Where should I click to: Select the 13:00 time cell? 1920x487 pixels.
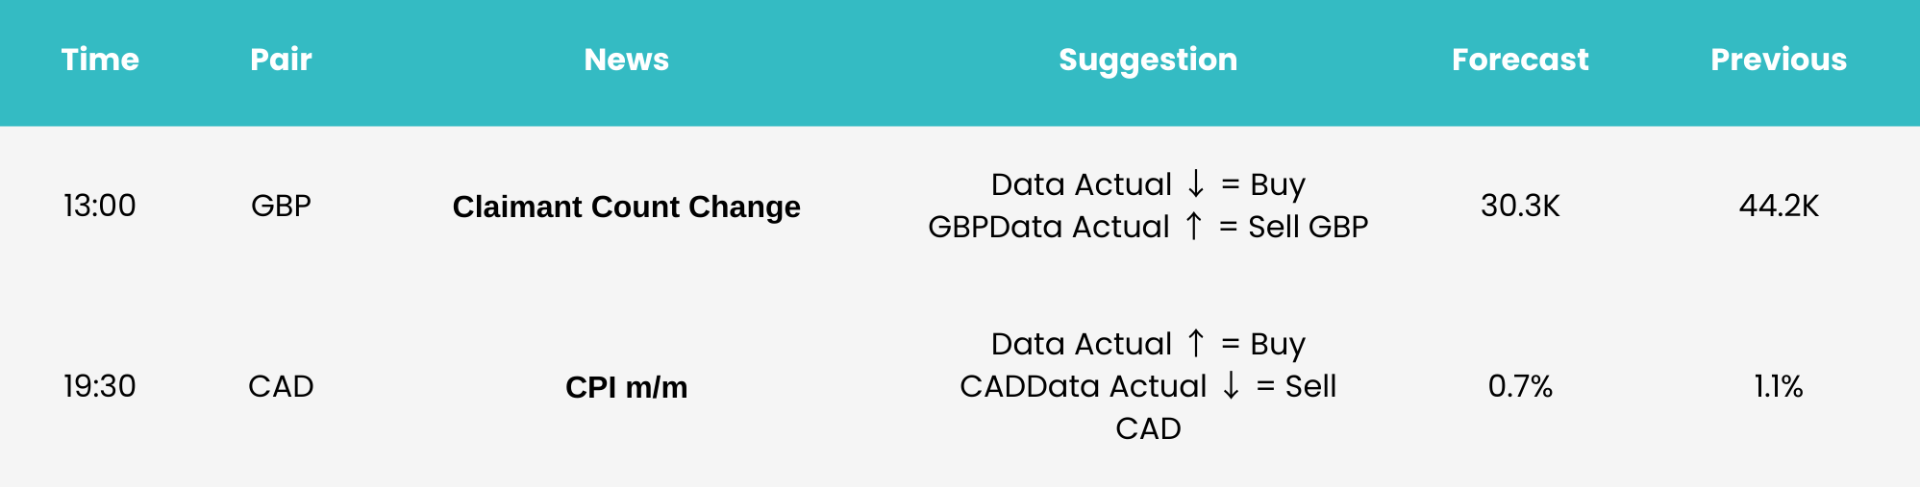coord(99,206)
